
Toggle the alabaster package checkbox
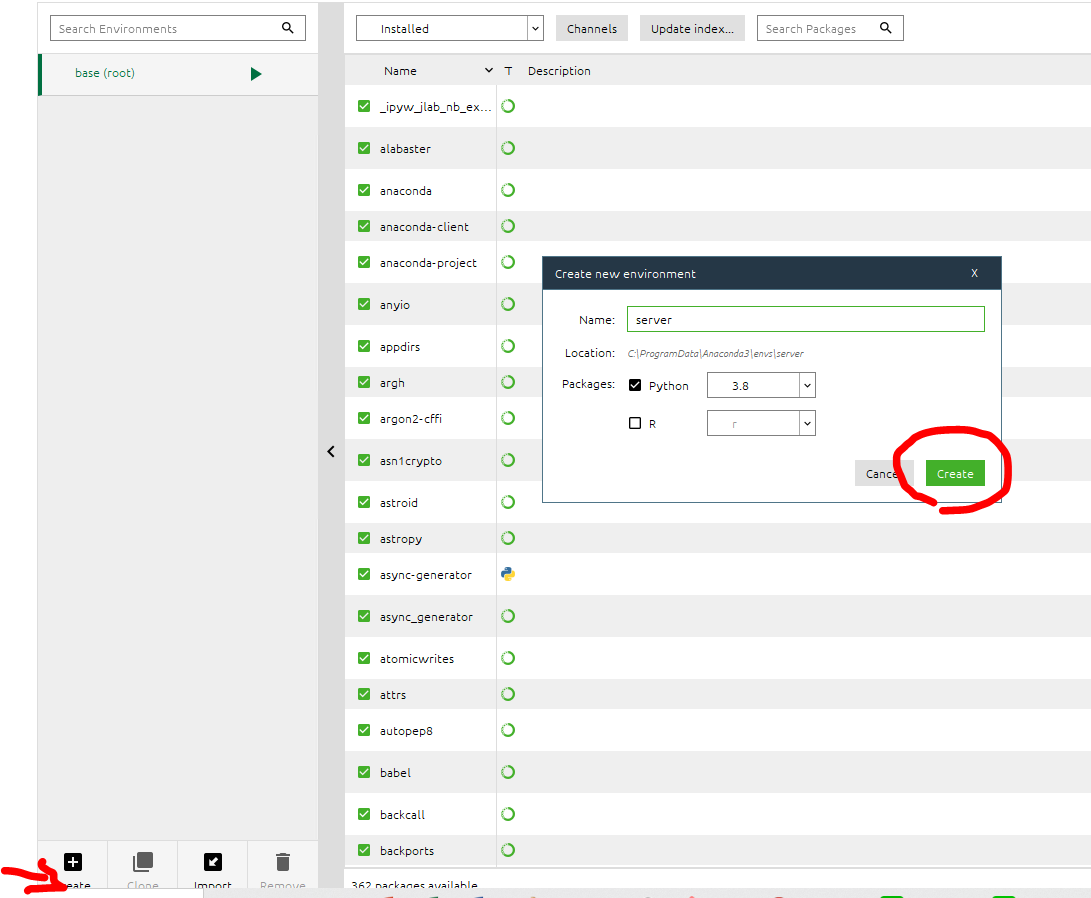[364, 148]
